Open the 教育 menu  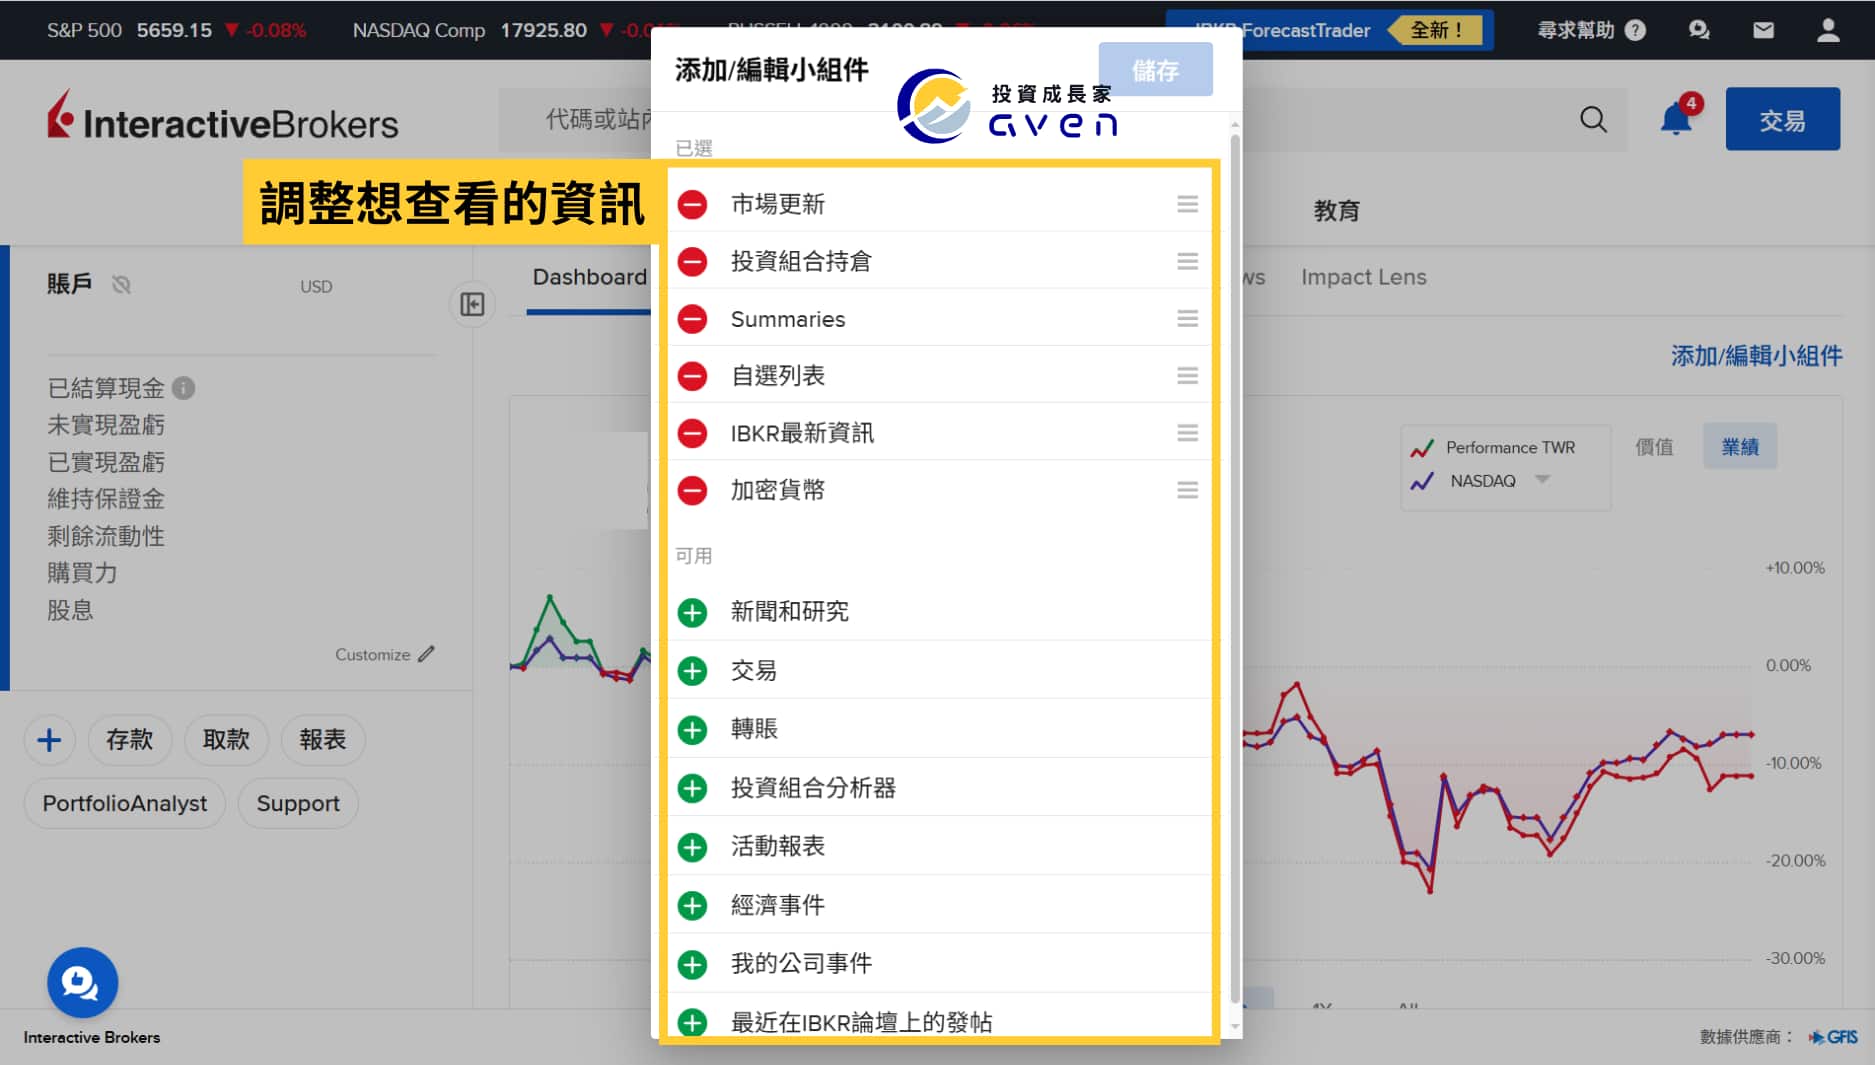pyautogui.click(x=1336, y=211)
